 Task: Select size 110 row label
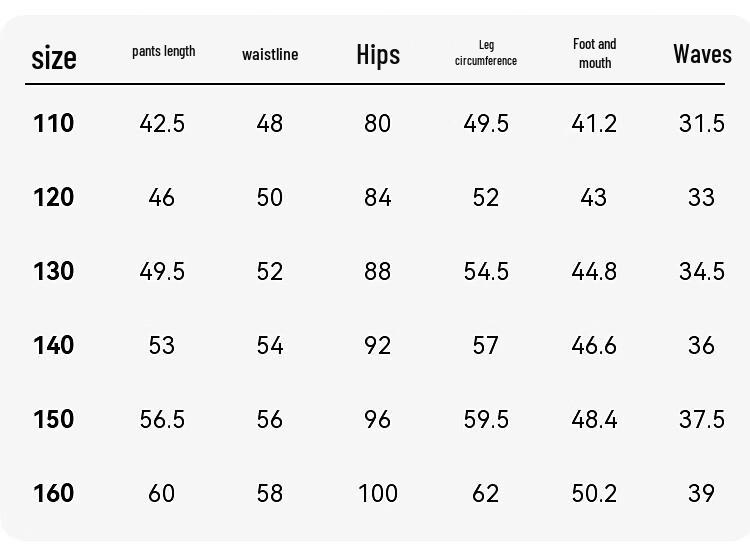[54, 123]
